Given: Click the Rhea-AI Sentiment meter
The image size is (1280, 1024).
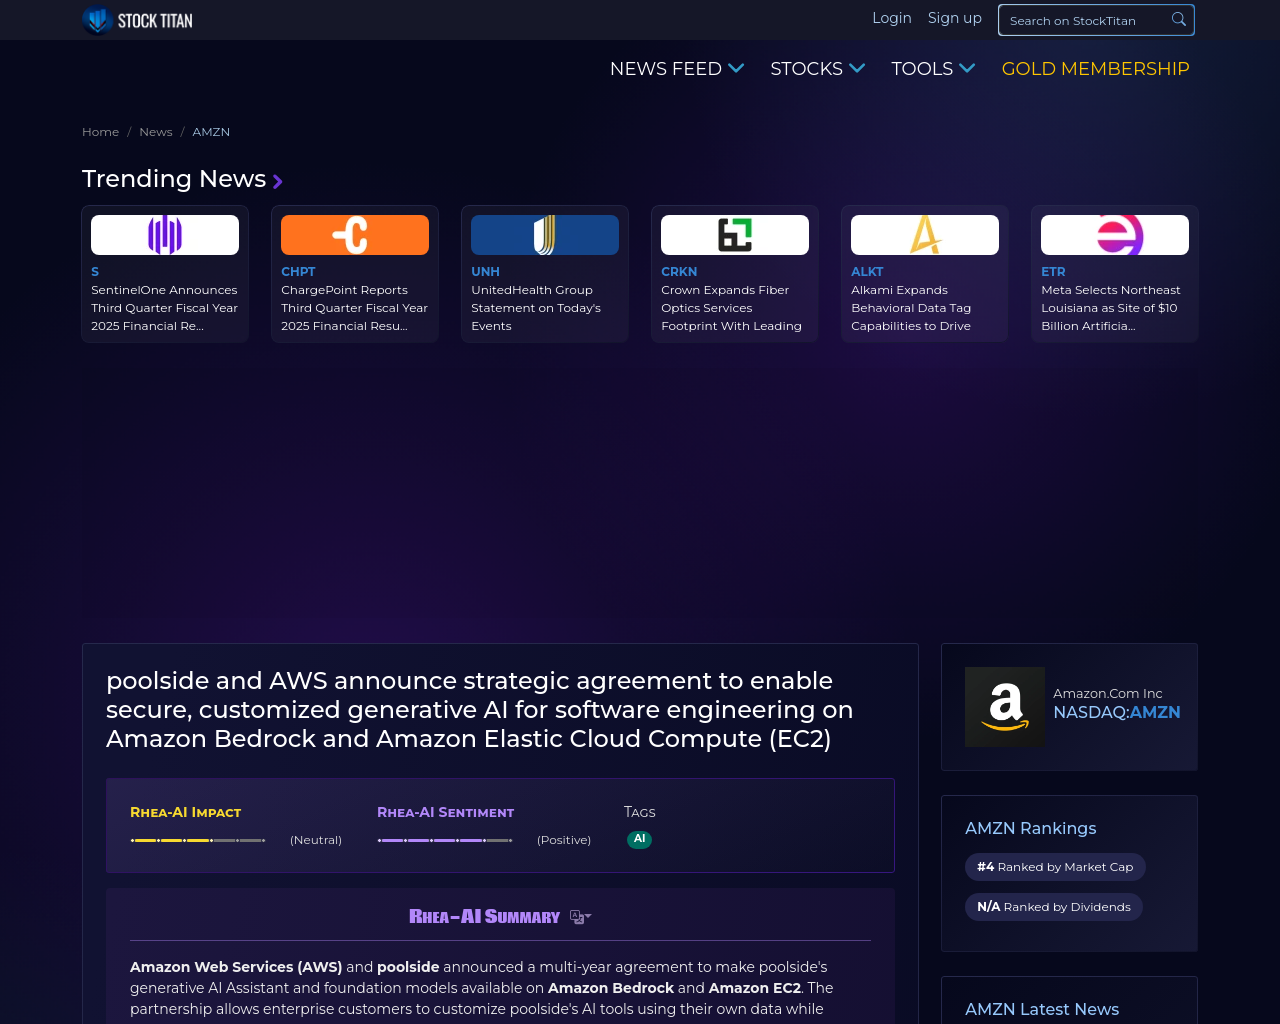Looking at the screenshot, I should [445, 840].
